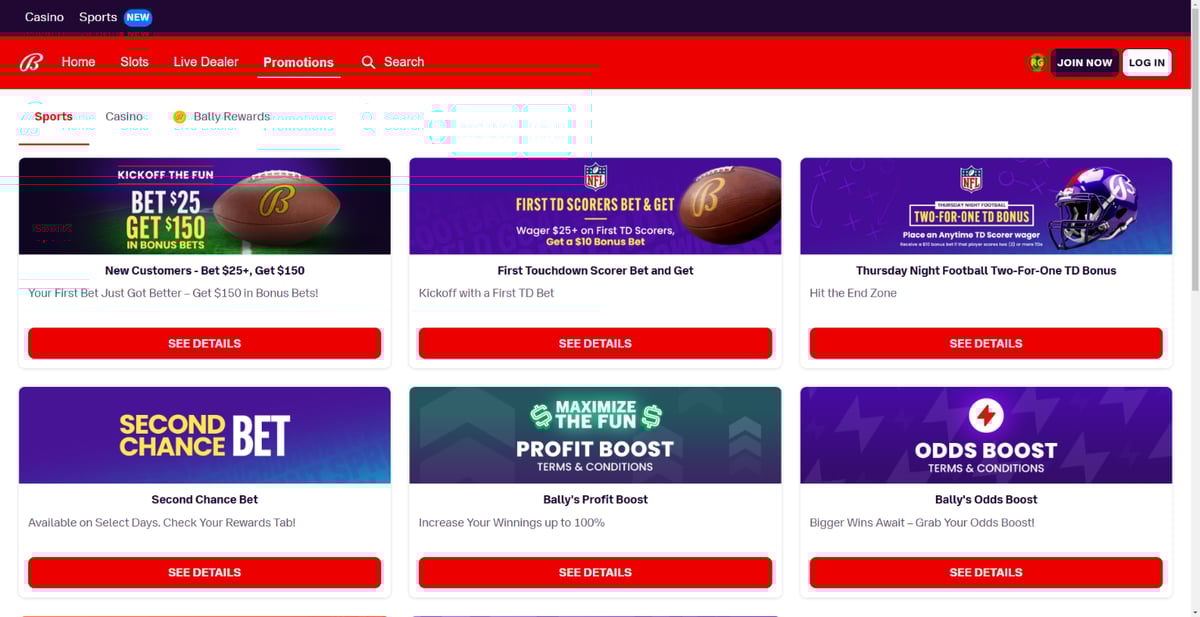Go to the Home page link
The height and width of the screenshot is (617, 1200).
78,62
